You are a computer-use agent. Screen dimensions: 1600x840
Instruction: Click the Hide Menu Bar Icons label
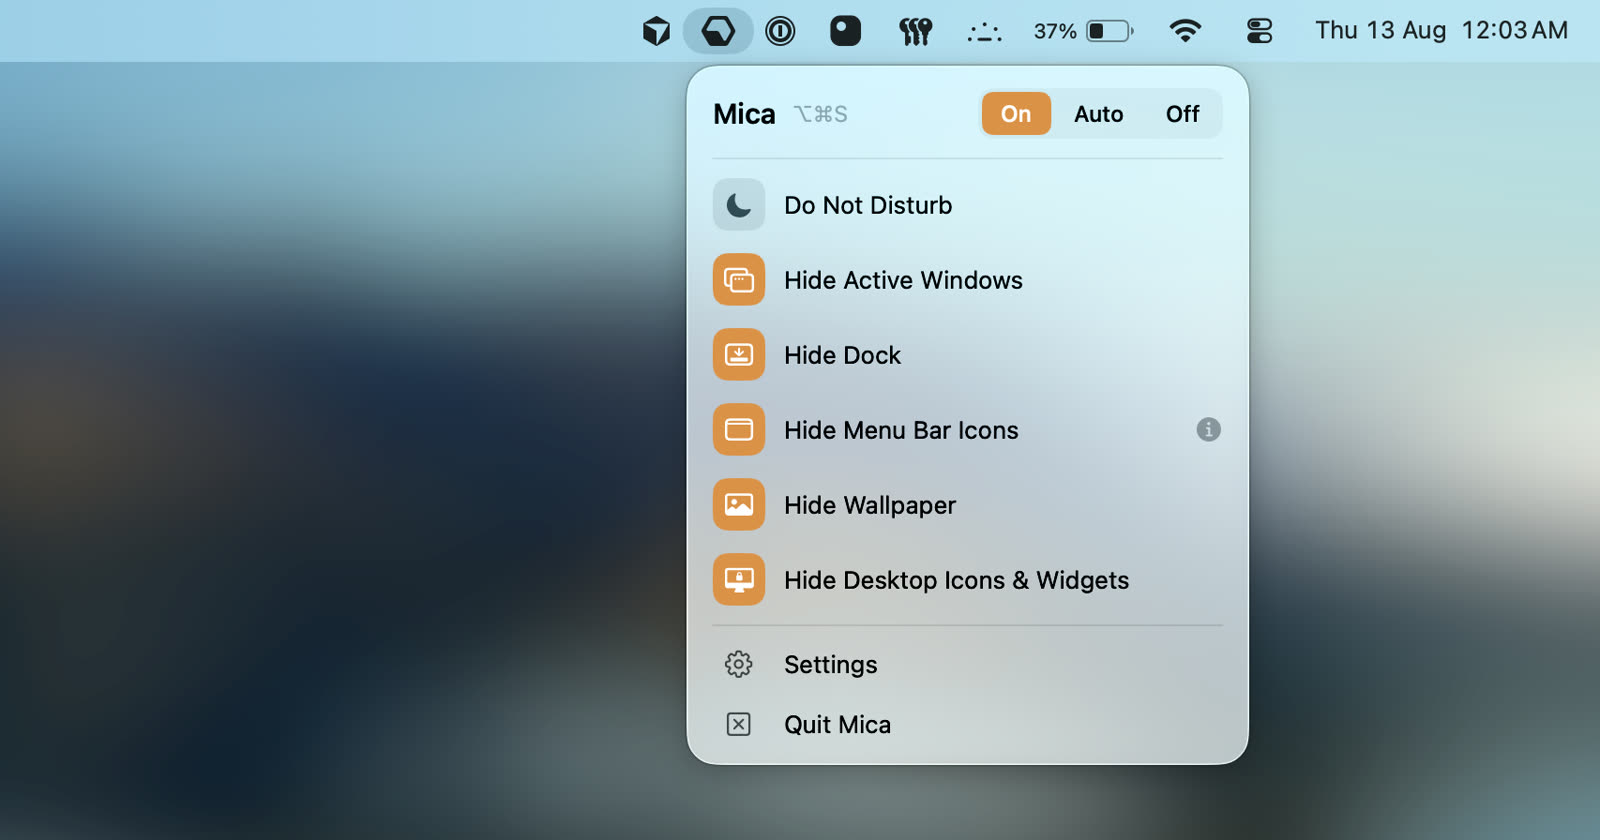[901, 430]
